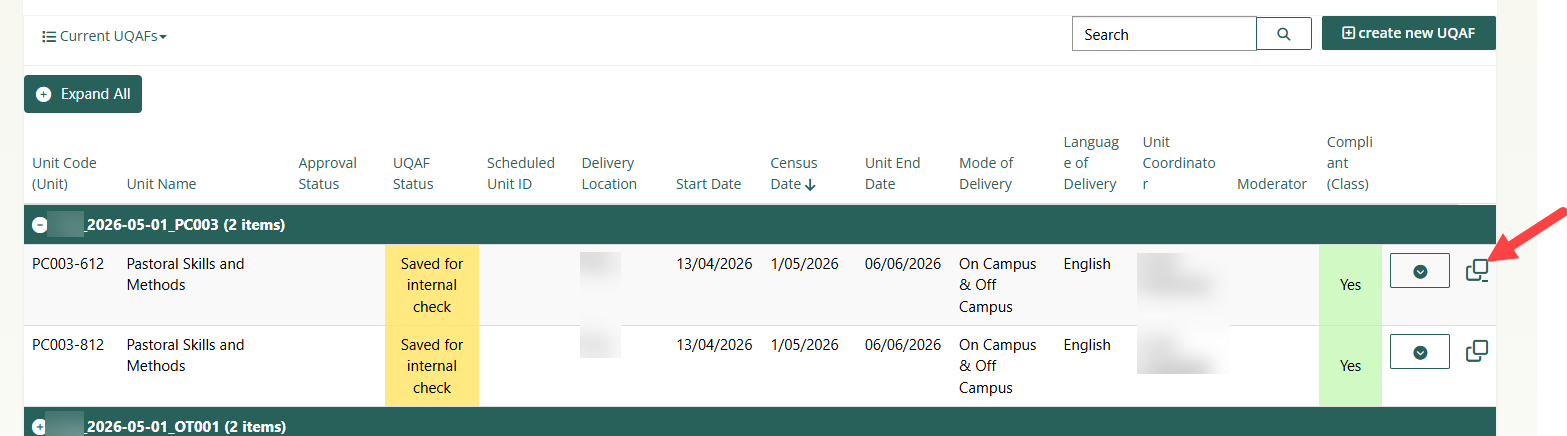Click the Census Date sort arrow
Screen dimensions: 1567x436
coord(811,184)
